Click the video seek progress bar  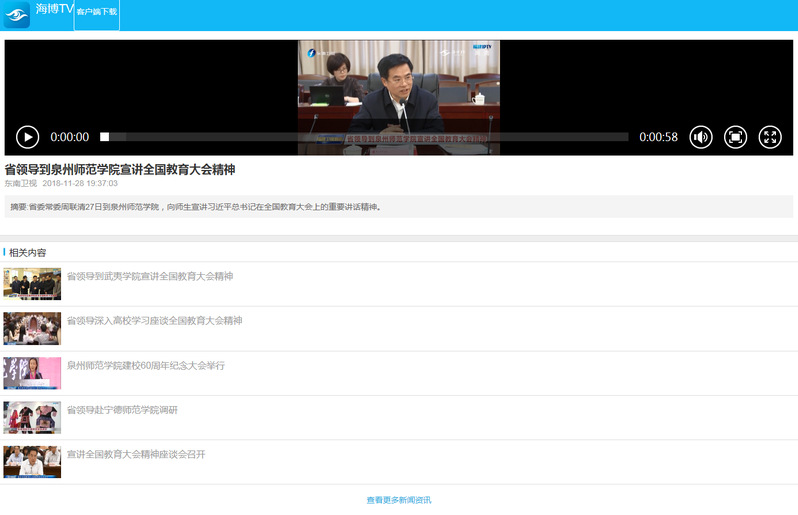(x=365, y=137)
